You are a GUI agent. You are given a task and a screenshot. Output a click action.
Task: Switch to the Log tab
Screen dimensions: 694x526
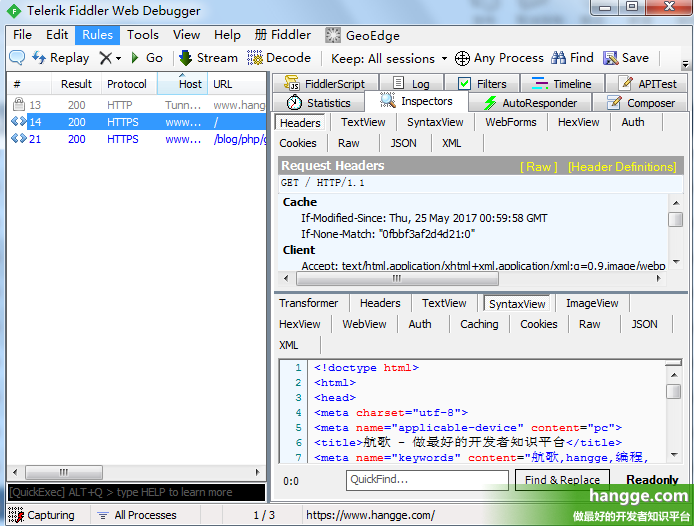coord(411,83)
